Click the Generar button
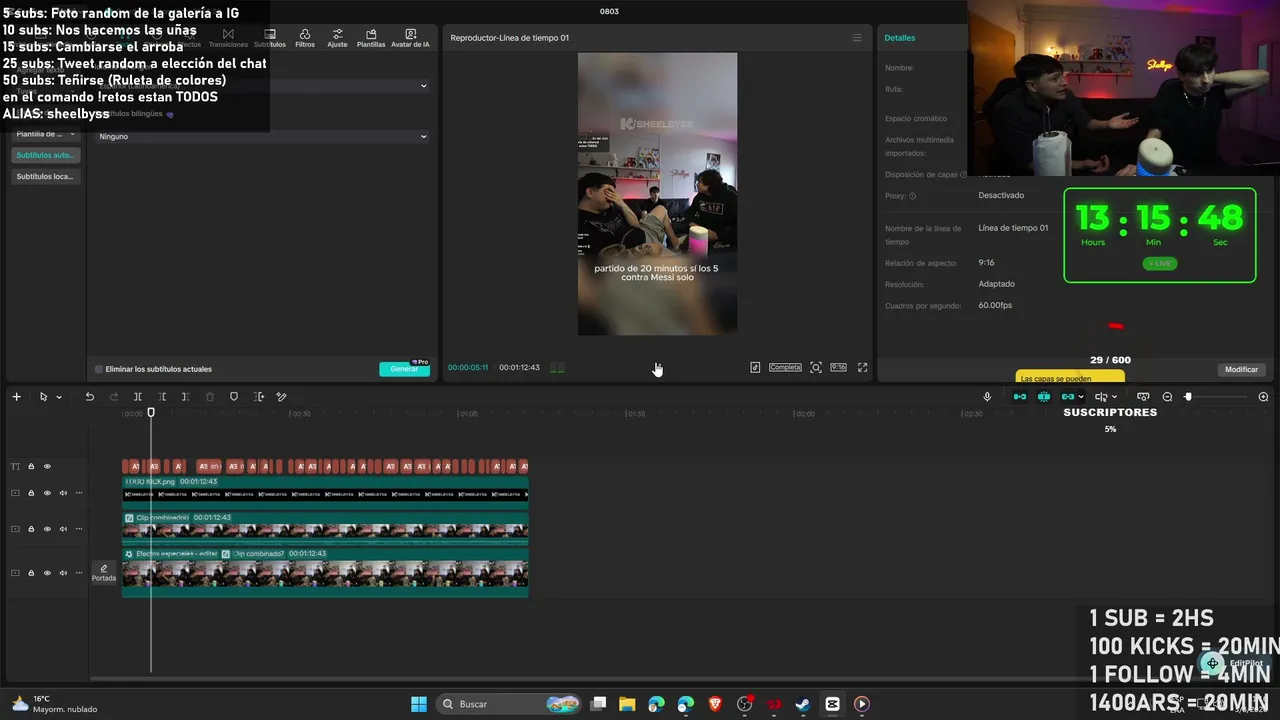This screenshot has width=1280, height=720. pyautogui.click(x=404, y=369)
